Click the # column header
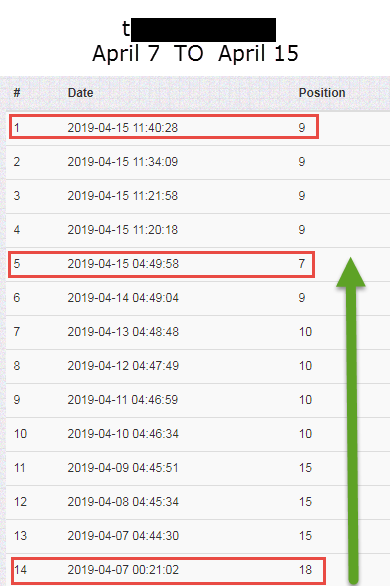 tap(17, 93)
